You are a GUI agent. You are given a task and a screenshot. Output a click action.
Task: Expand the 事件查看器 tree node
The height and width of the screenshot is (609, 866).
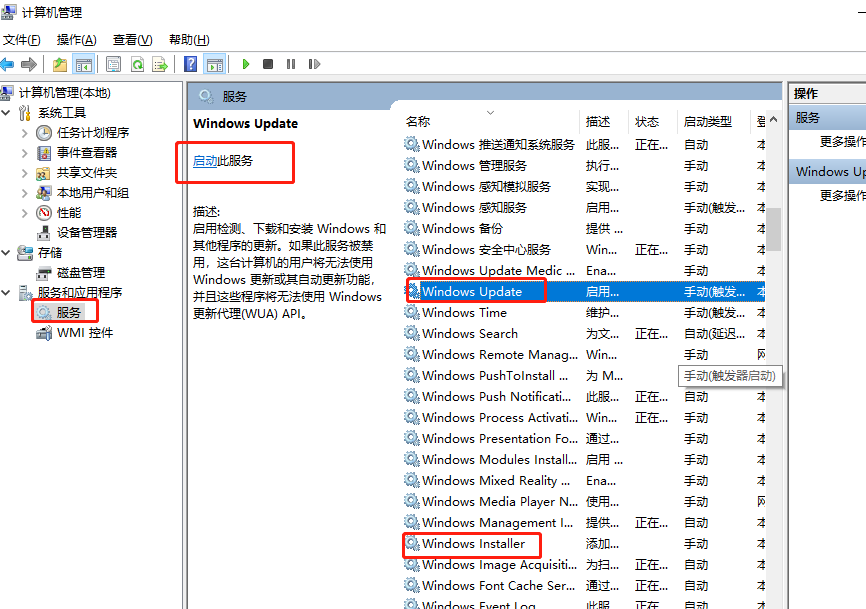click(26, 153)
